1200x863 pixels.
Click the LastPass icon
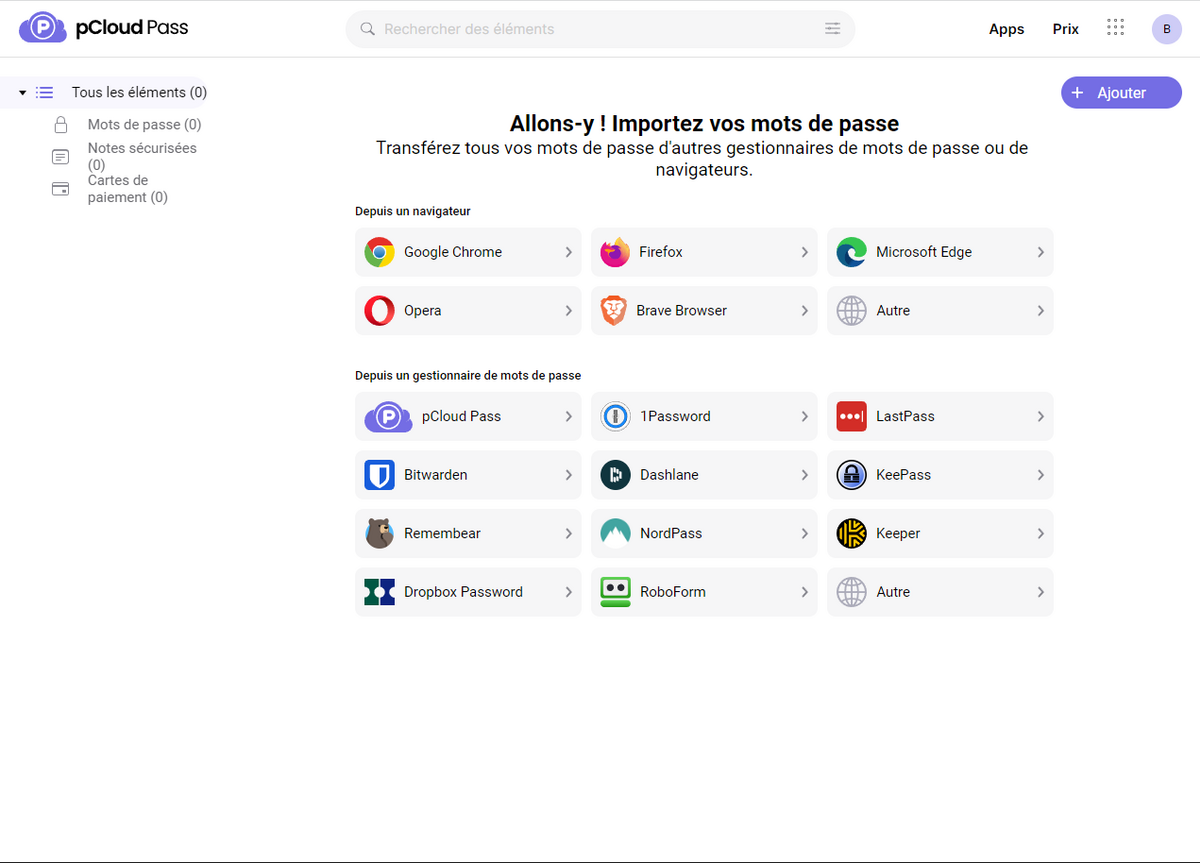[851, 416]
